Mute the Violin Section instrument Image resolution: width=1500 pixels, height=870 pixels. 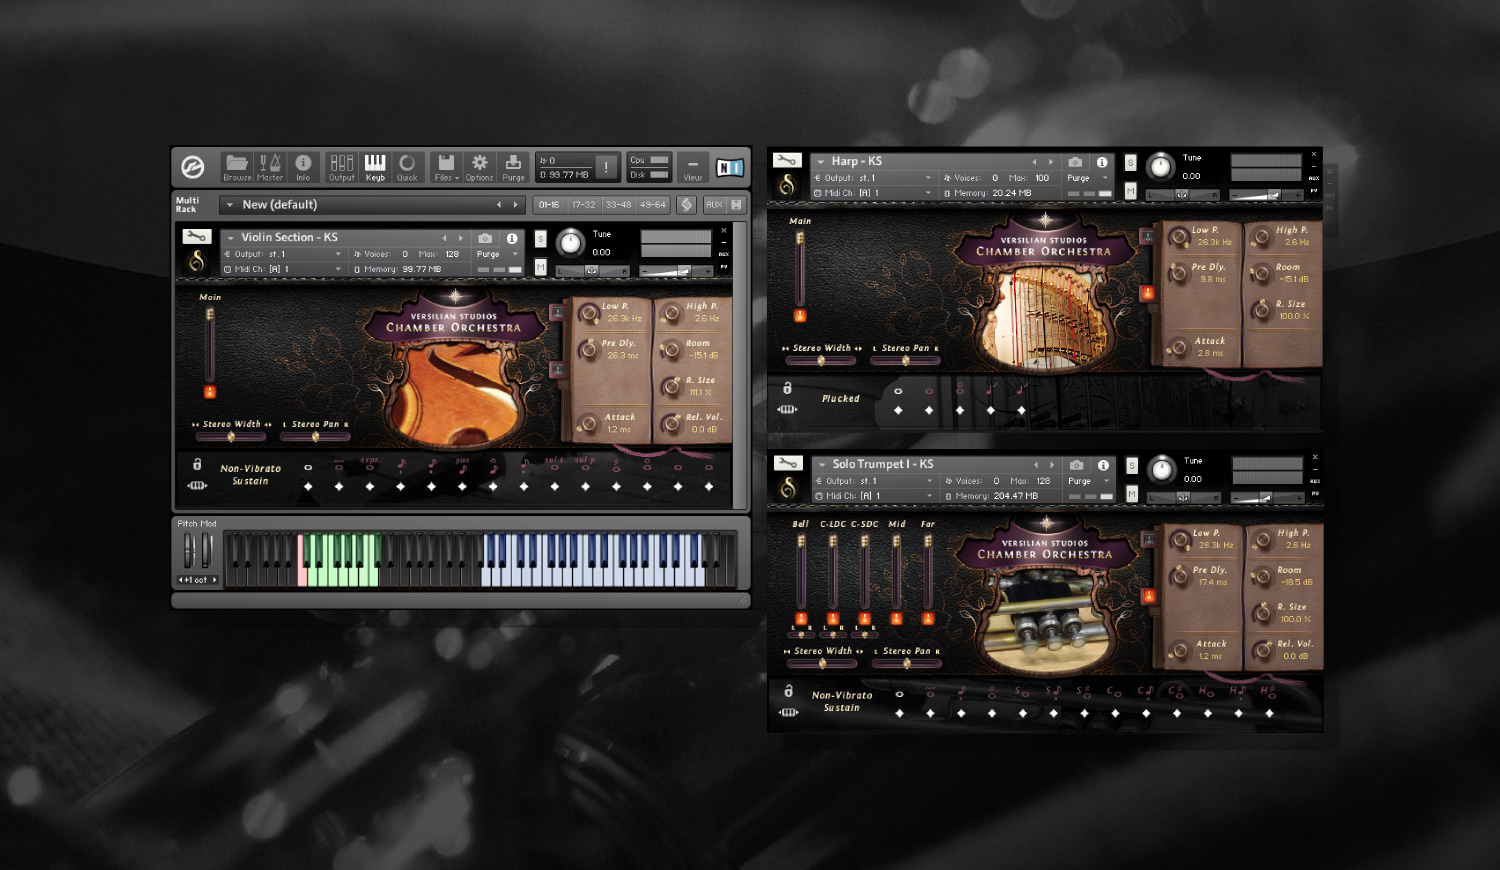[x=541, y=268]
